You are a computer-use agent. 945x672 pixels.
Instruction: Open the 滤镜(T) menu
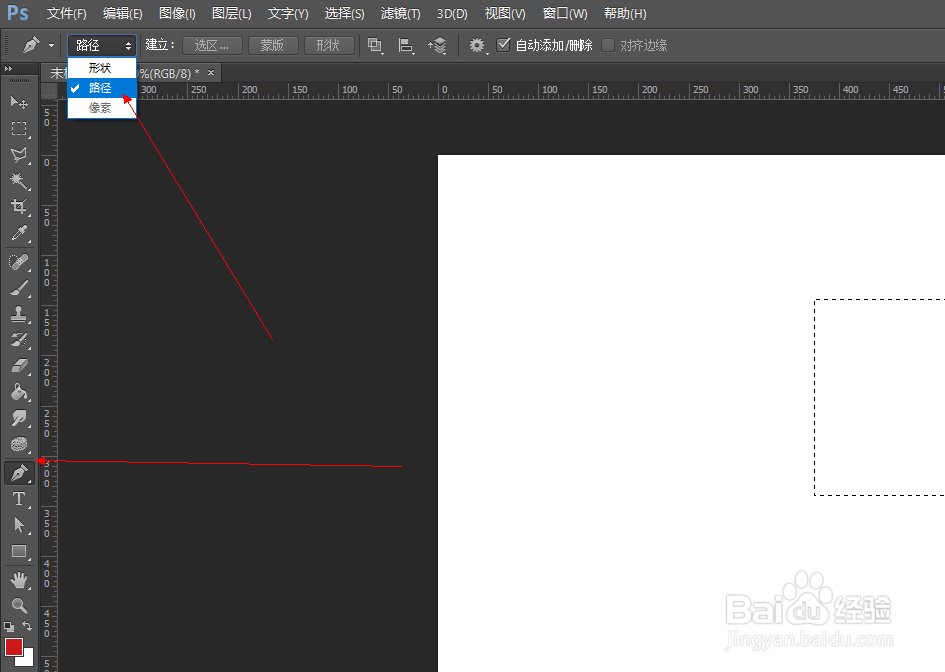click(x=400, y=13)
